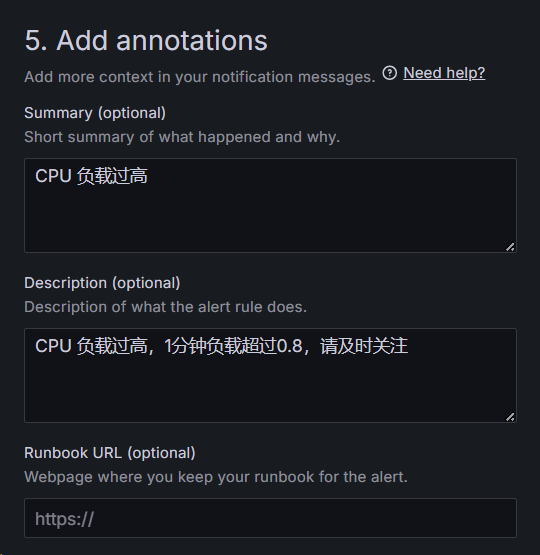Click the "5. Add annotations" heading
This screenshot has width=540, height=555.
[x=146, y=40]
